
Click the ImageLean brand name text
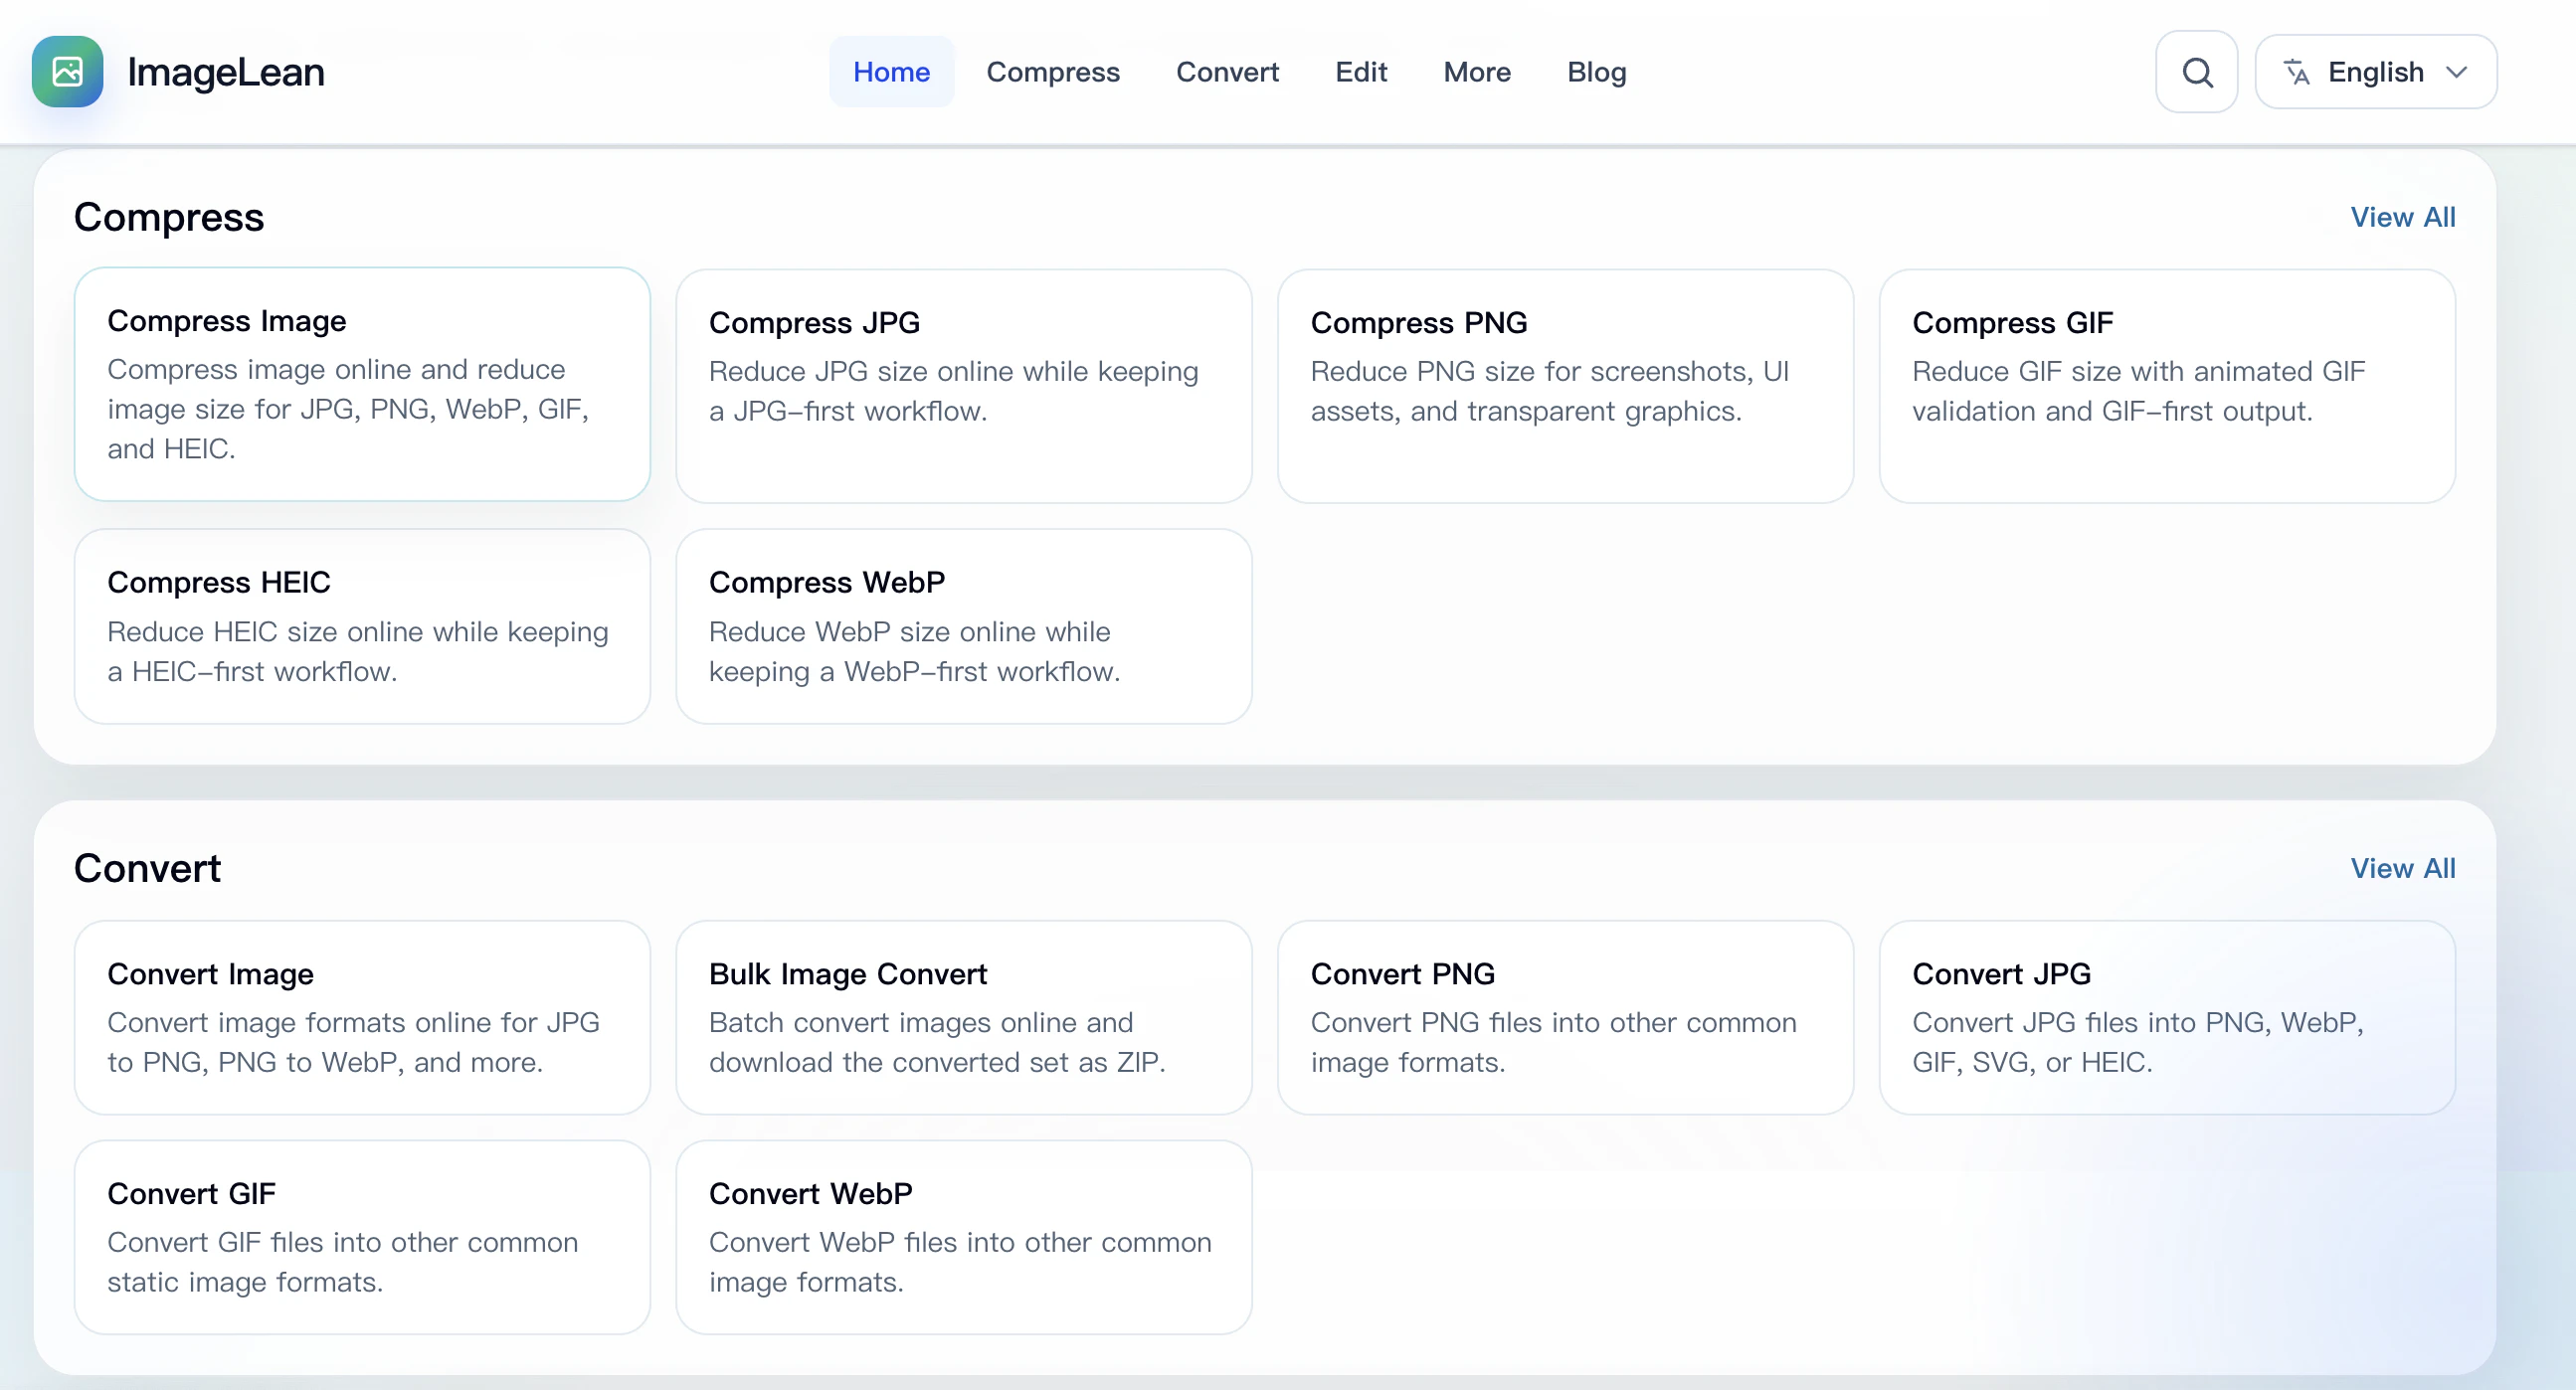(226, 72)
